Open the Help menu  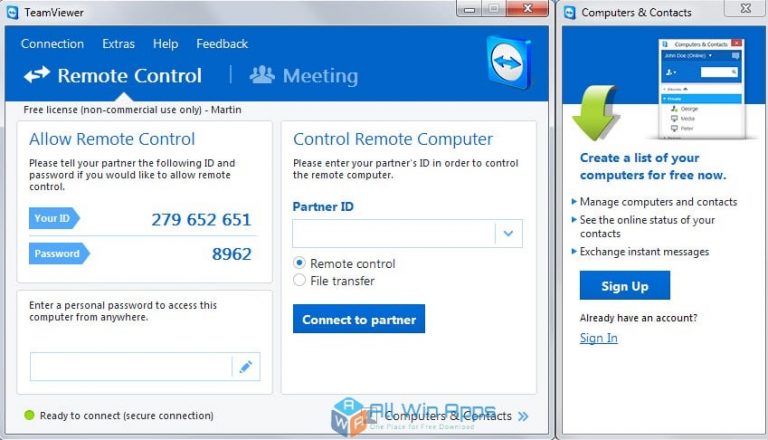point(166,44)
